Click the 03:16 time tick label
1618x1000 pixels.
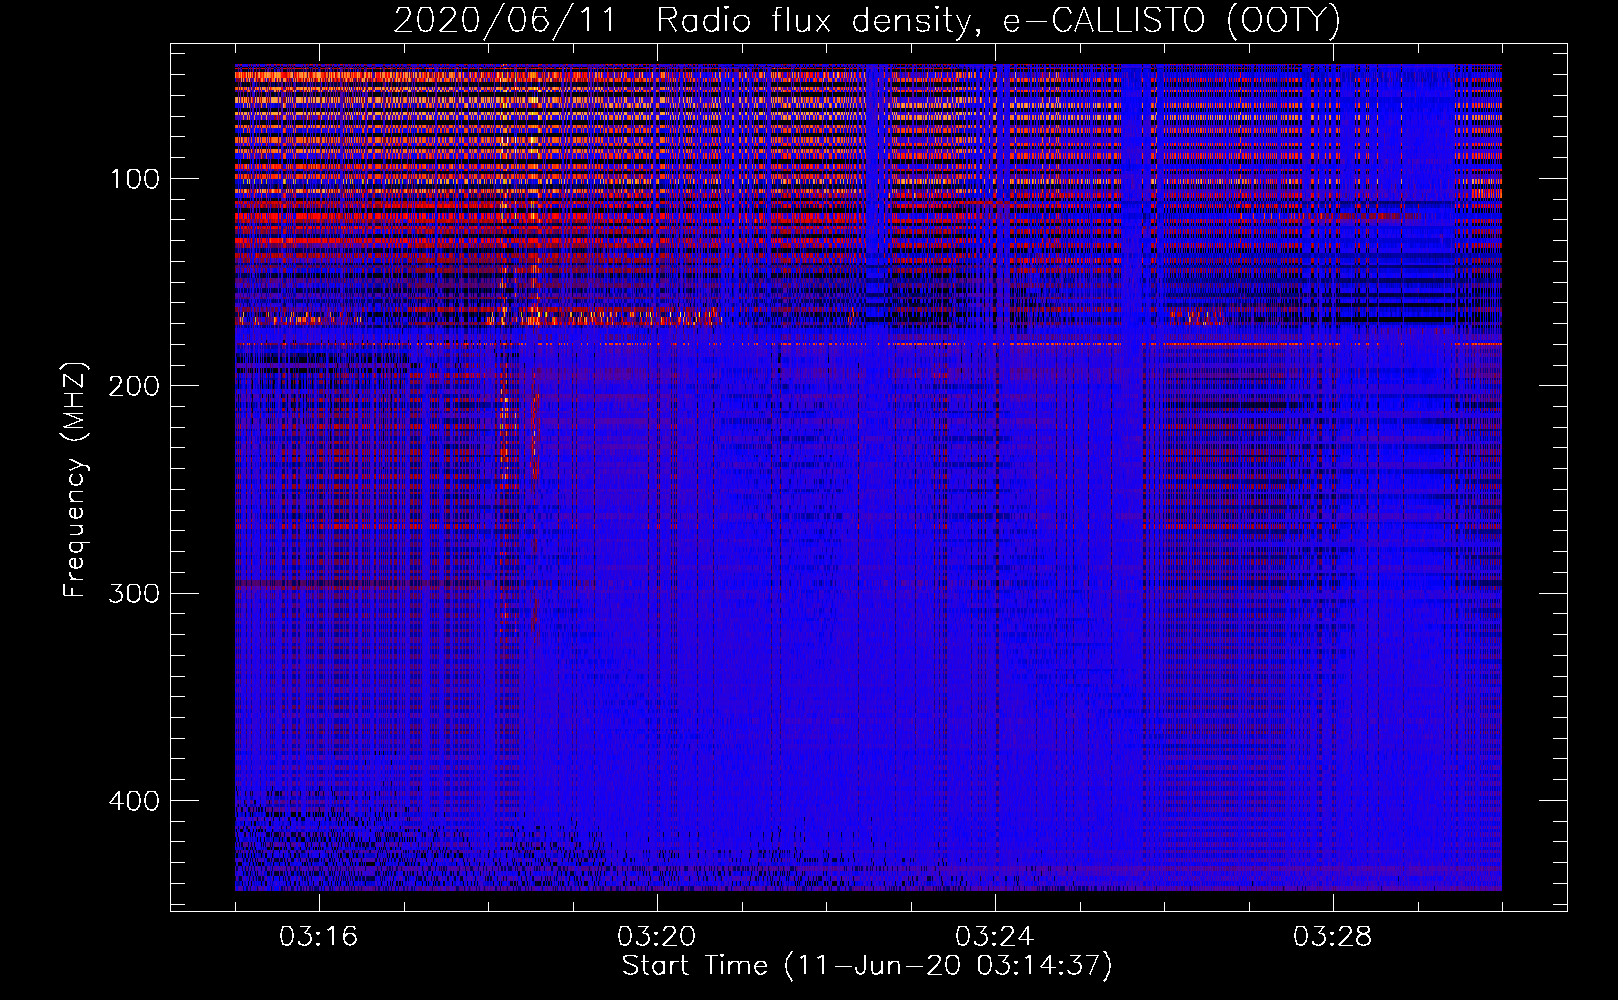319,937
